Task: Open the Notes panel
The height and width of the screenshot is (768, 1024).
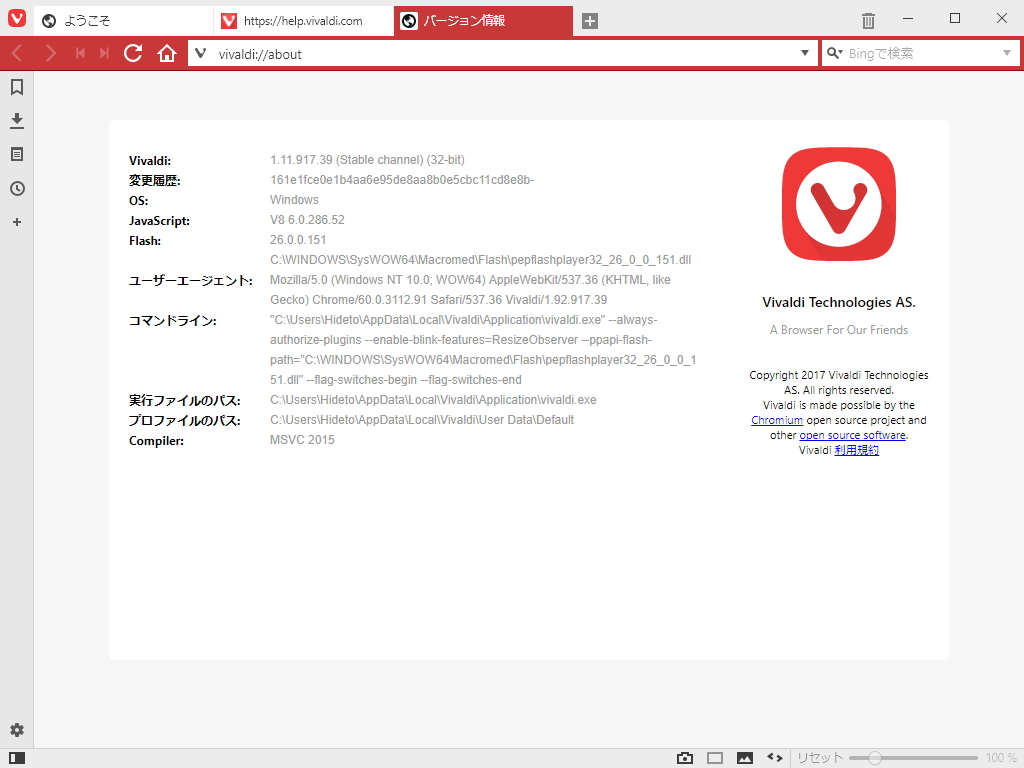Action: 16,154
